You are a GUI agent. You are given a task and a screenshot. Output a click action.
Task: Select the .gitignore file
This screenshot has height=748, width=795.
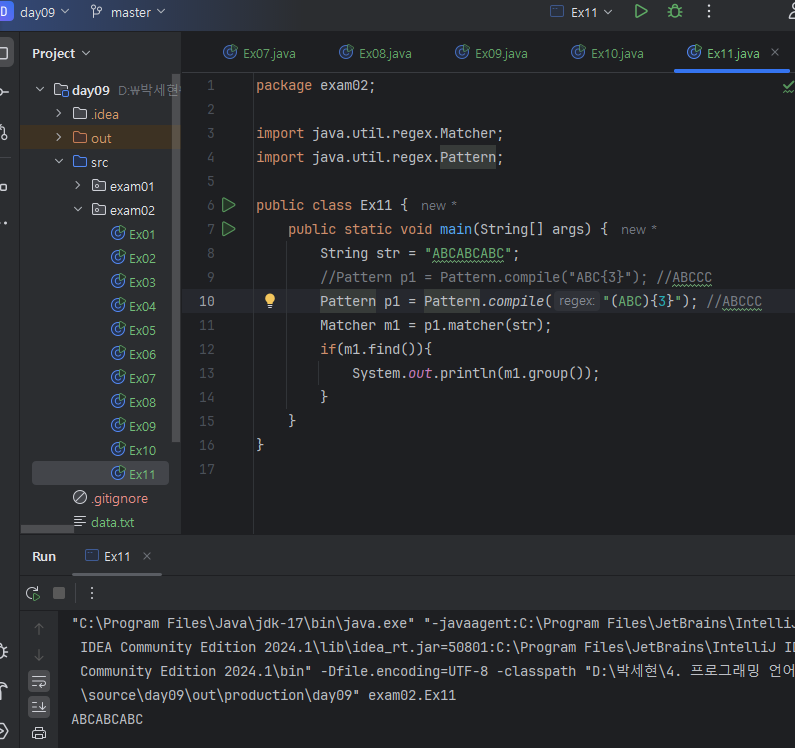point(111,498)
